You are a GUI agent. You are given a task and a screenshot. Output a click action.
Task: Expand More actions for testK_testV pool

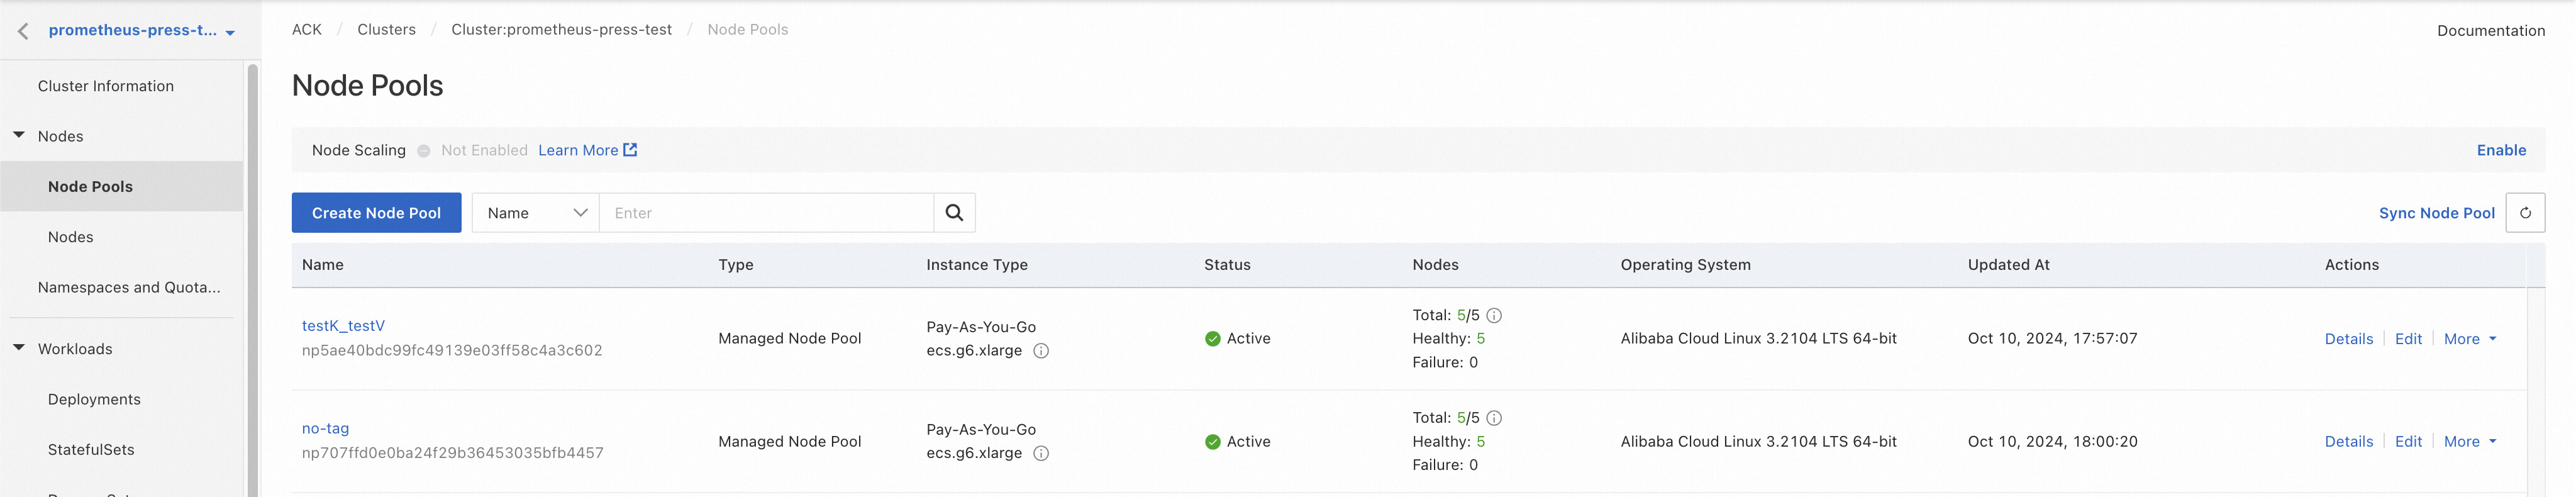[2470, 339]
